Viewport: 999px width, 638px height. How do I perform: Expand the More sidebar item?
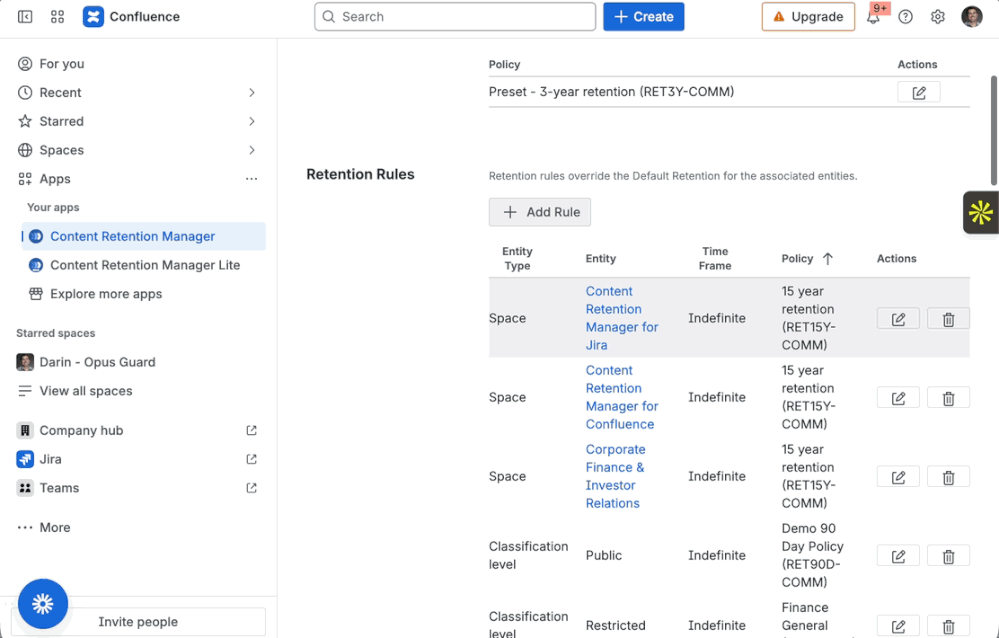click(44, 527)
